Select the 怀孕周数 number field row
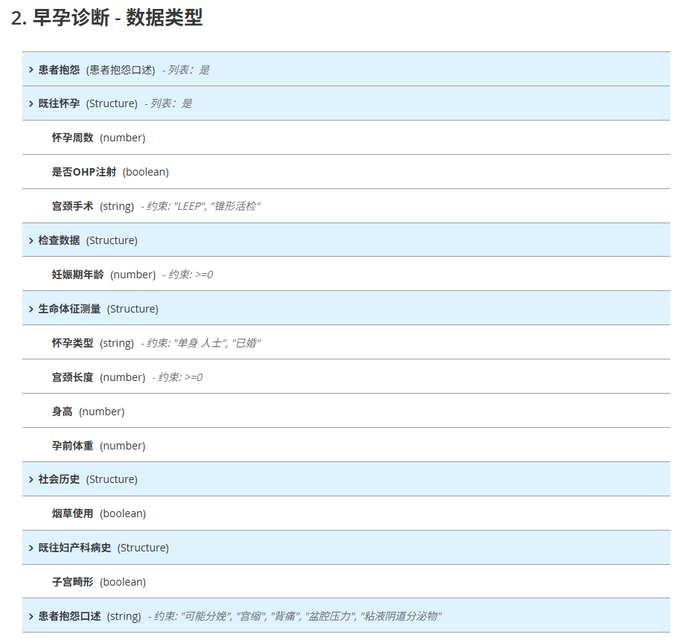 tap(72, 138)
